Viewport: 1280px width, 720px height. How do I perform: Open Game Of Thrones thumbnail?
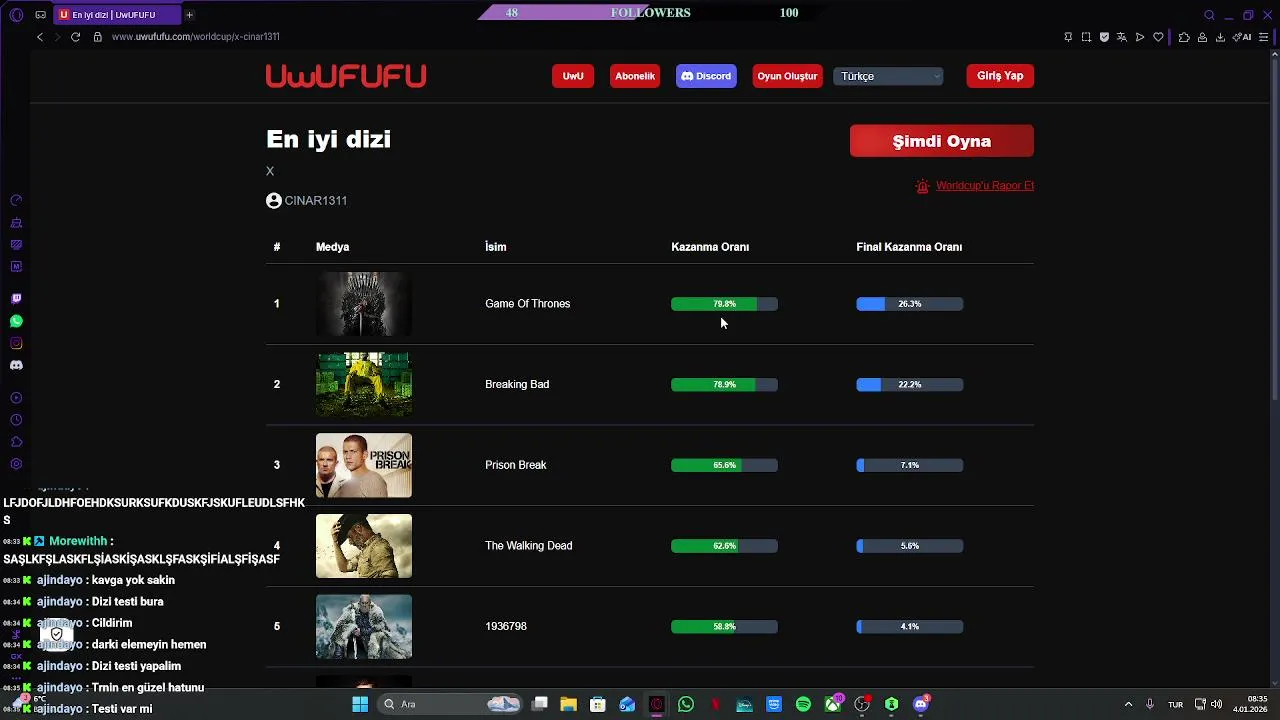[x=364, y=304]
